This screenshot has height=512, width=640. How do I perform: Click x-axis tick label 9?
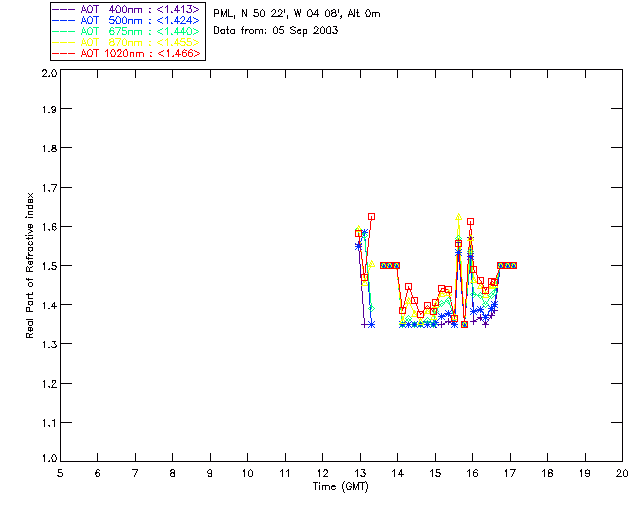[x=210, y=473]
